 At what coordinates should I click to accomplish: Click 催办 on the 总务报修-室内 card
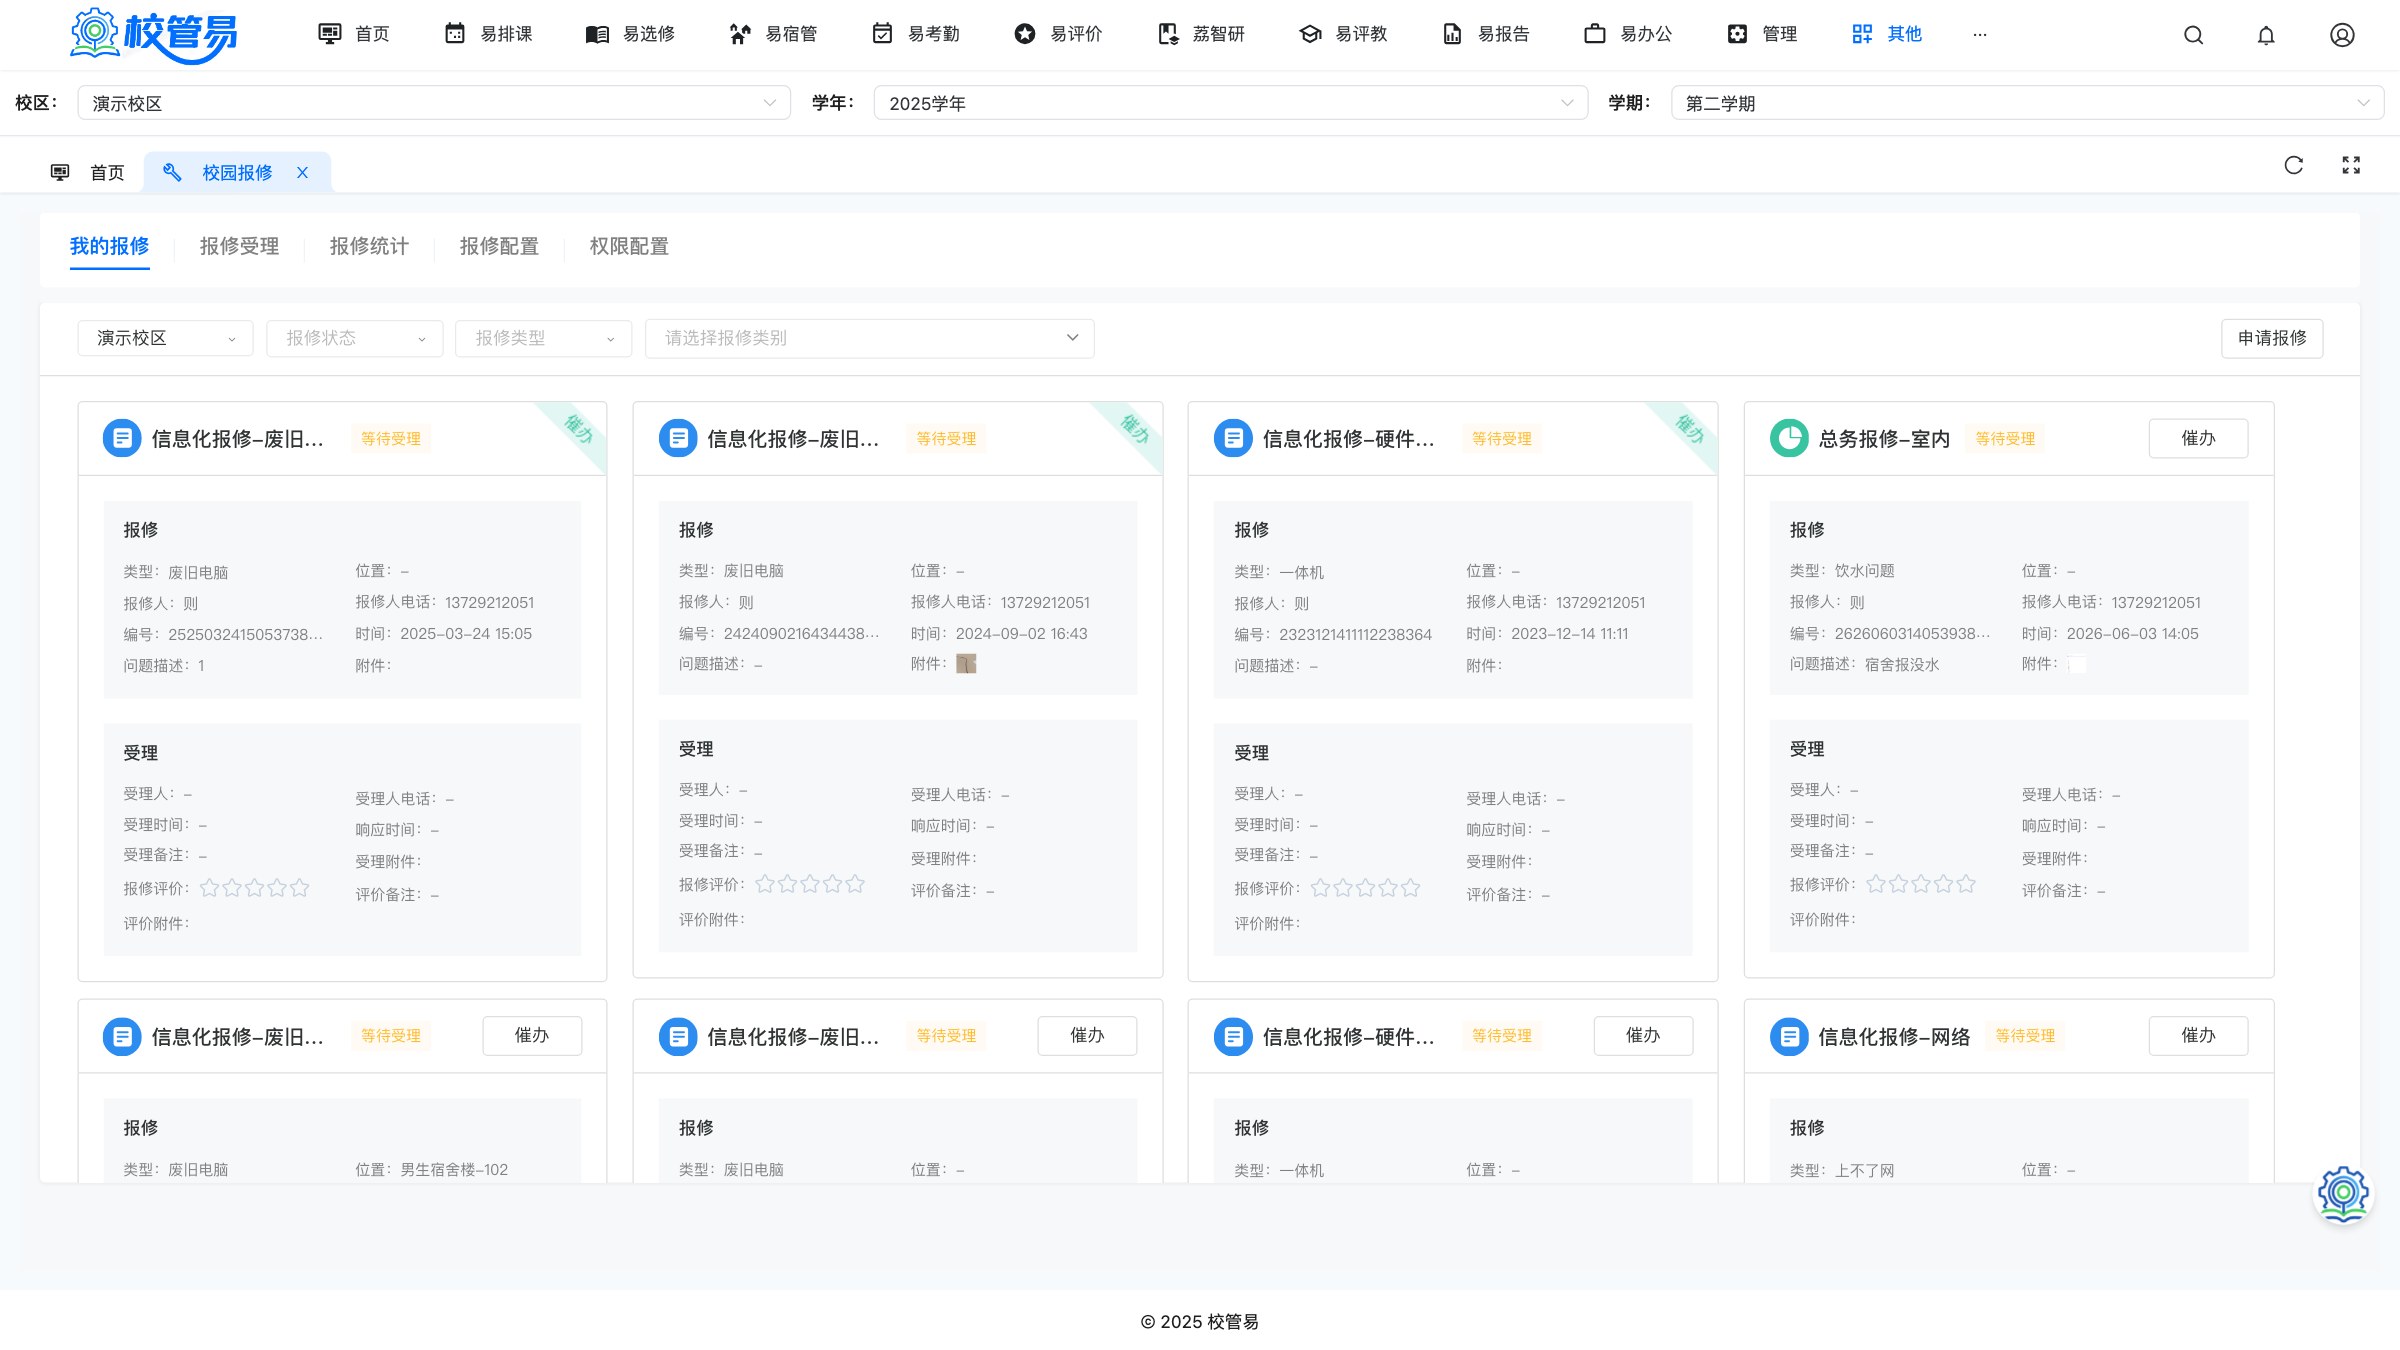tap(2198, 438)
